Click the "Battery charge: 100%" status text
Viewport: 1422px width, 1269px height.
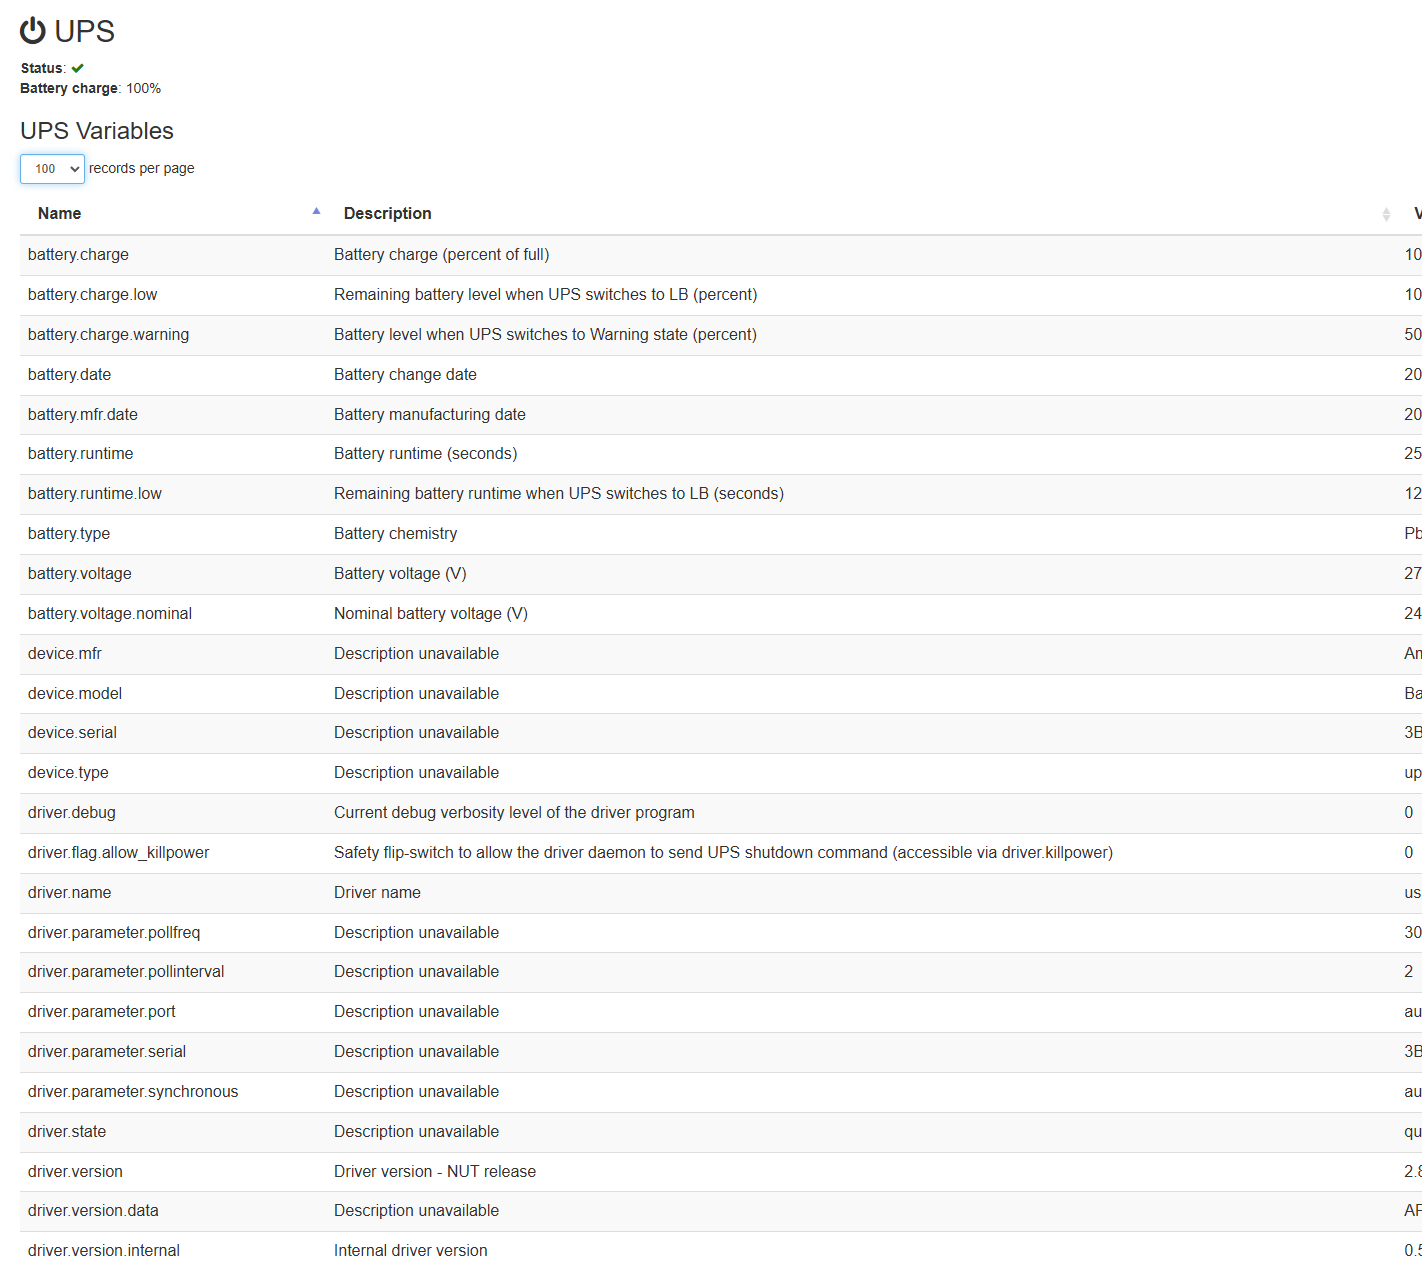(90, 89)
